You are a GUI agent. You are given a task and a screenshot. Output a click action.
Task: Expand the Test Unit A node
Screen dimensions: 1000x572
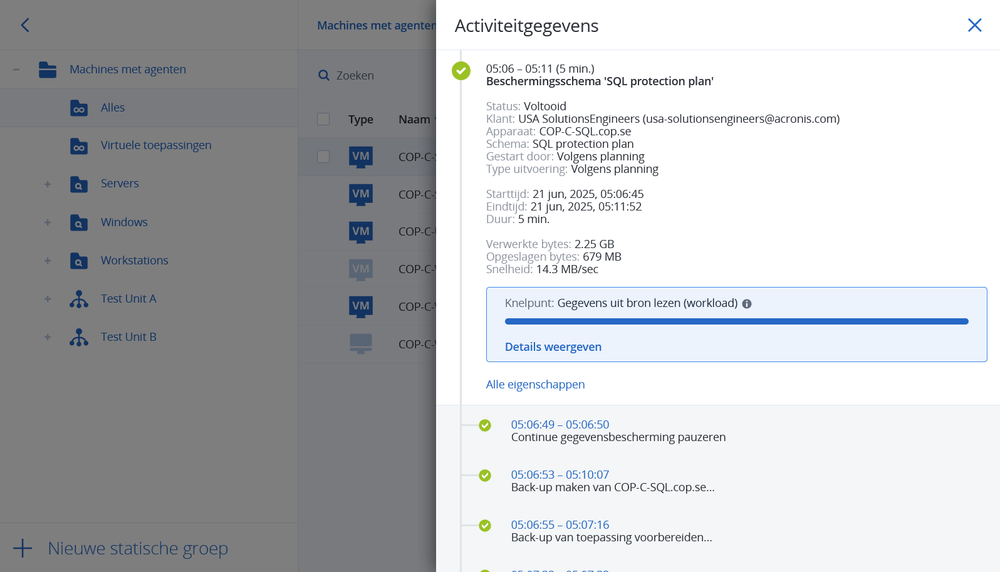point(47,299)
